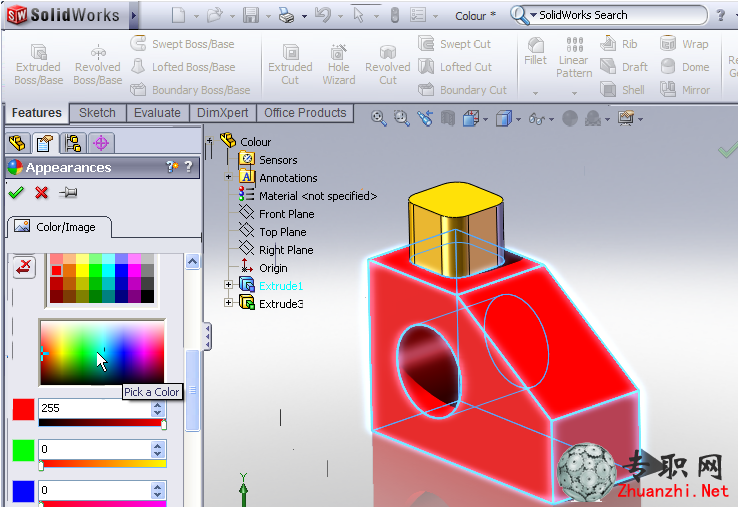The width and height of the screenshot is (738, 507).
Task: Expand the Extrude3 feature node
Action: [228, 303]
